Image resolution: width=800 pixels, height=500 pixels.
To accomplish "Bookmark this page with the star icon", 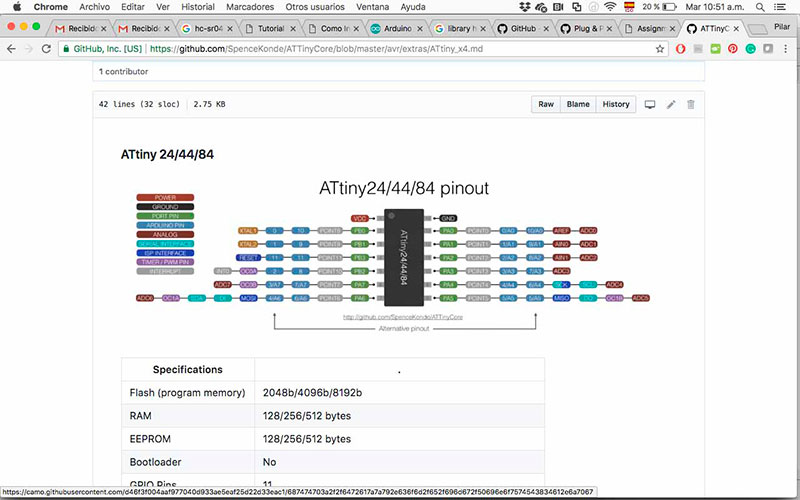I will 660,49.
